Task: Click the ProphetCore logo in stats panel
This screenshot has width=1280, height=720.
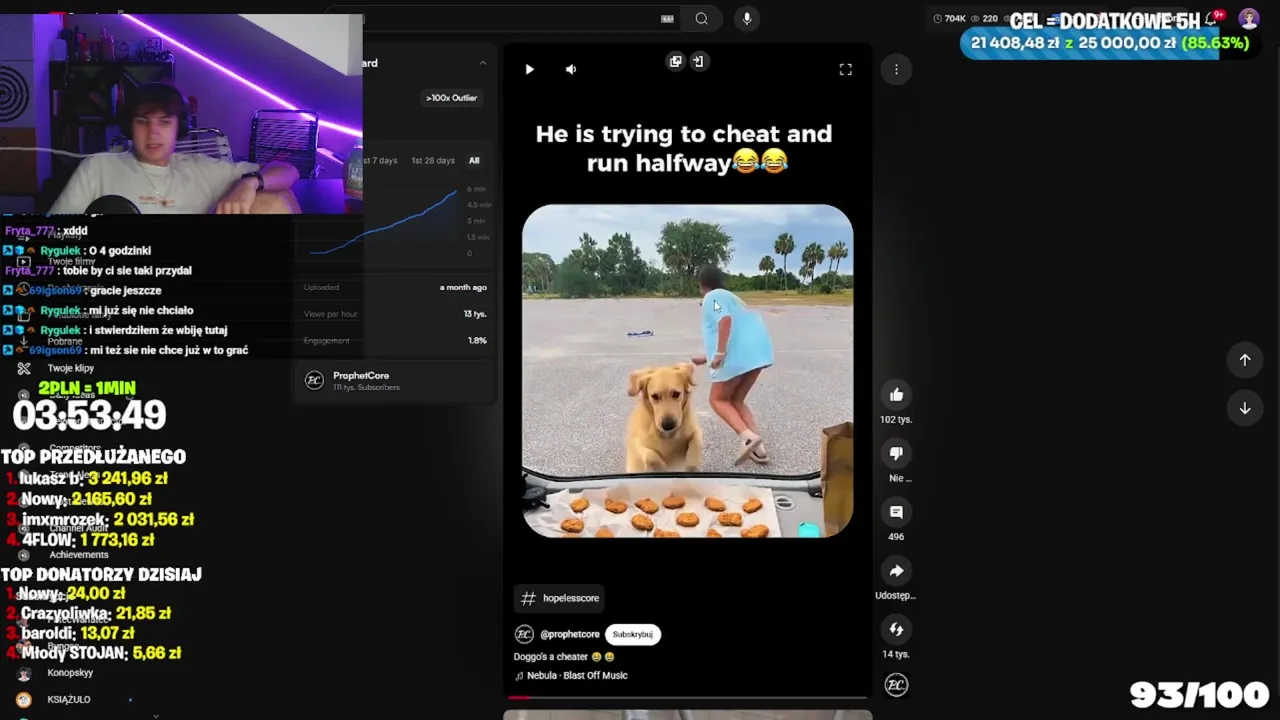Action: click(314, 381)
